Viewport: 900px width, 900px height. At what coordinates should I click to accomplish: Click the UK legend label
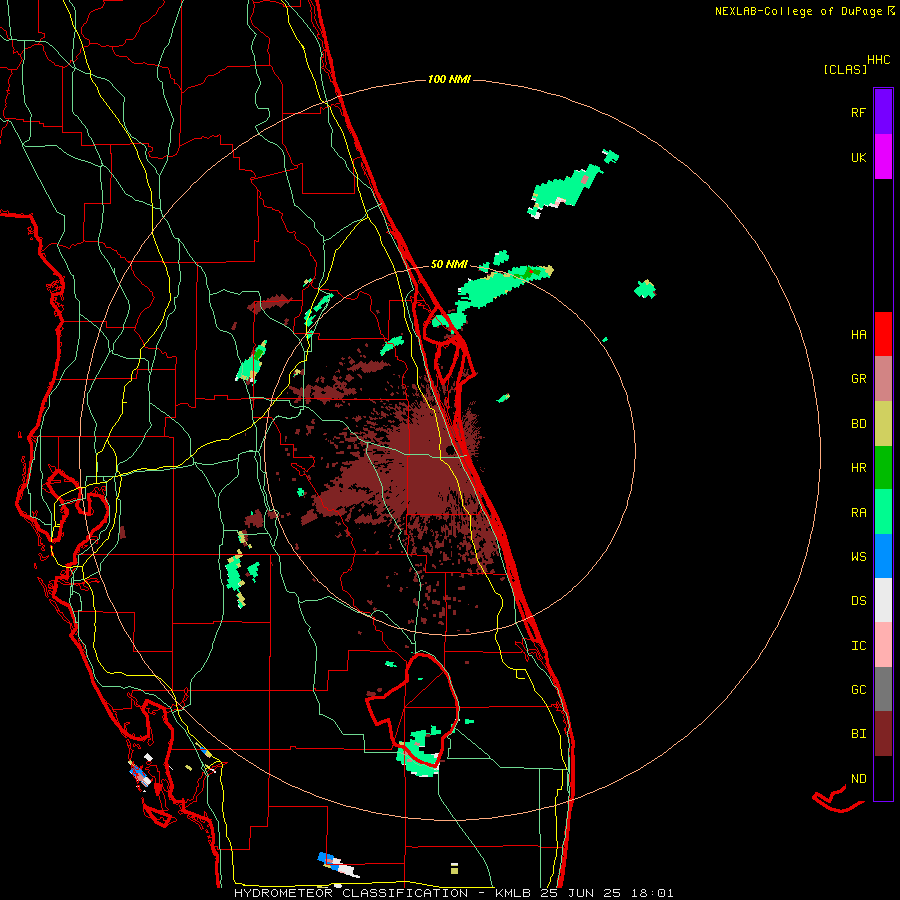(858, 157)
